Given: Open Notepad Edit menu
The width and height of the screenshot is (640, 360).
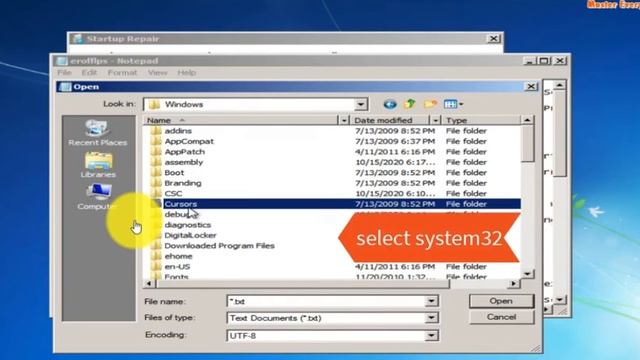Looking at the screenshot, I should tap(89, 73).
